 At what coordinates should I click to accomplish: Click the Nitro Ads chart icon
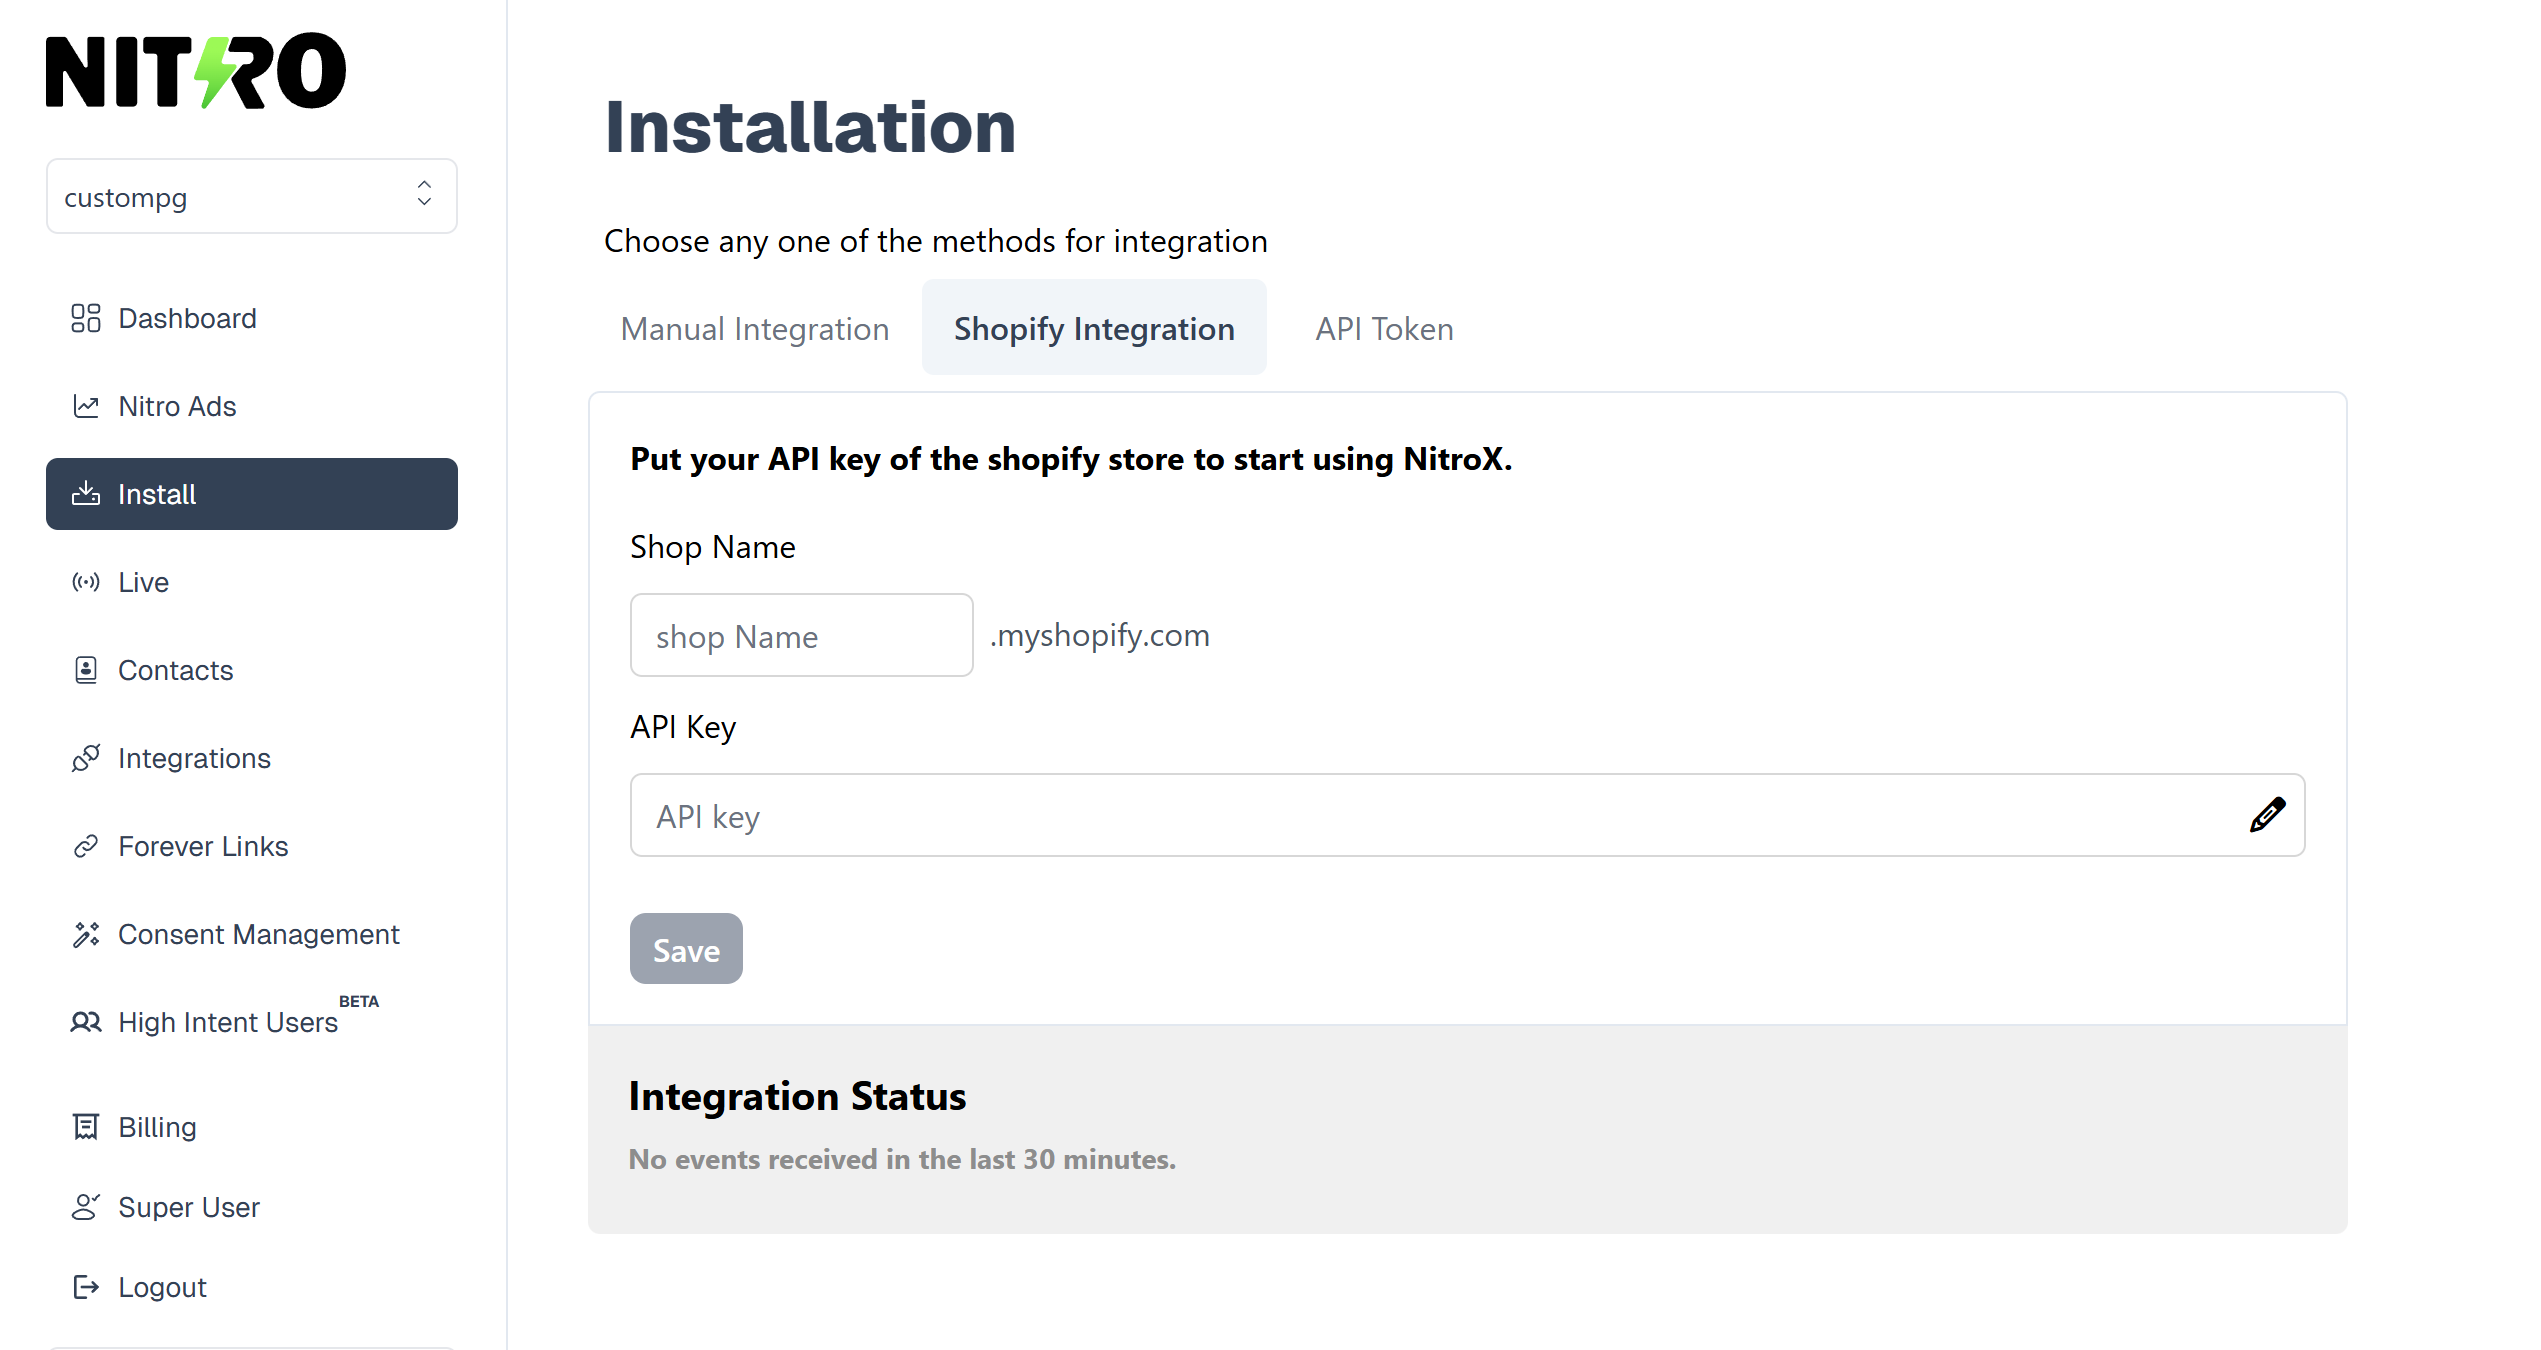[x=86, y=406]
